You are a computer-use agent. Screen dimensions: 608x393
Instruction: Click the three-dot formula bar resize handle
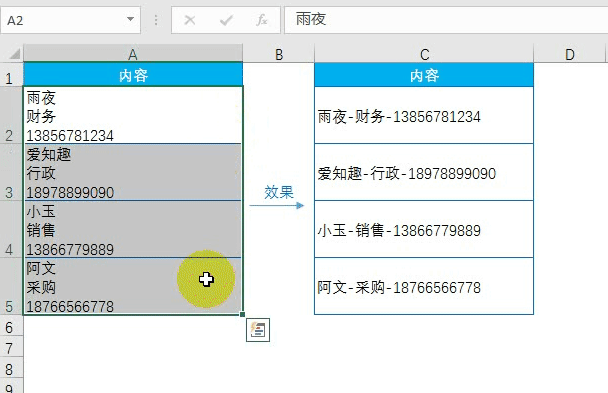(156, 20)
